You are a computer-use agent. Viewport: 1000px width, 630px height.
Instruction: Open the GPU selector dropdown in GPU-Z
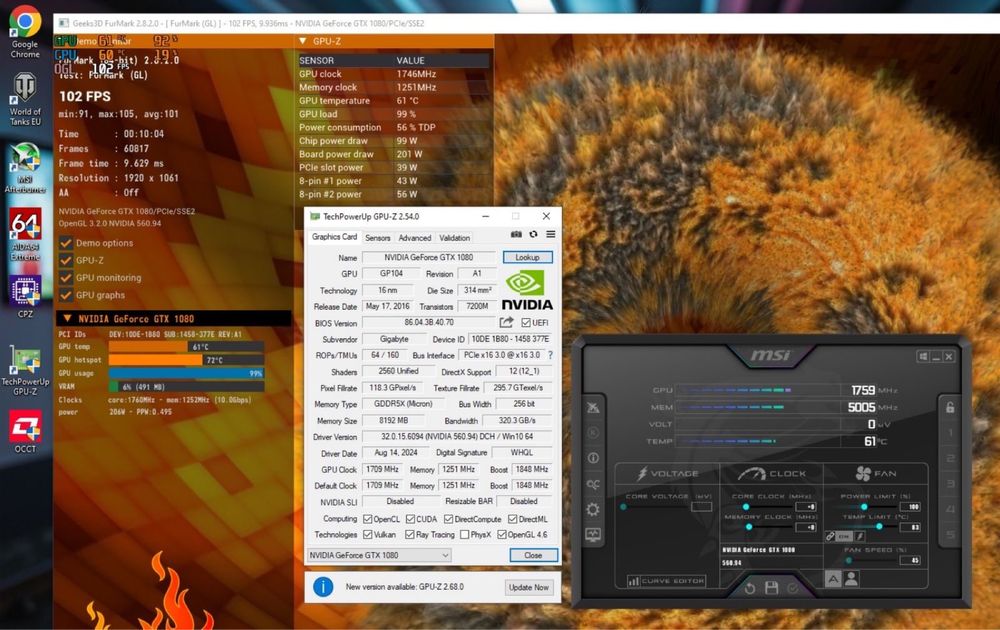379,555
